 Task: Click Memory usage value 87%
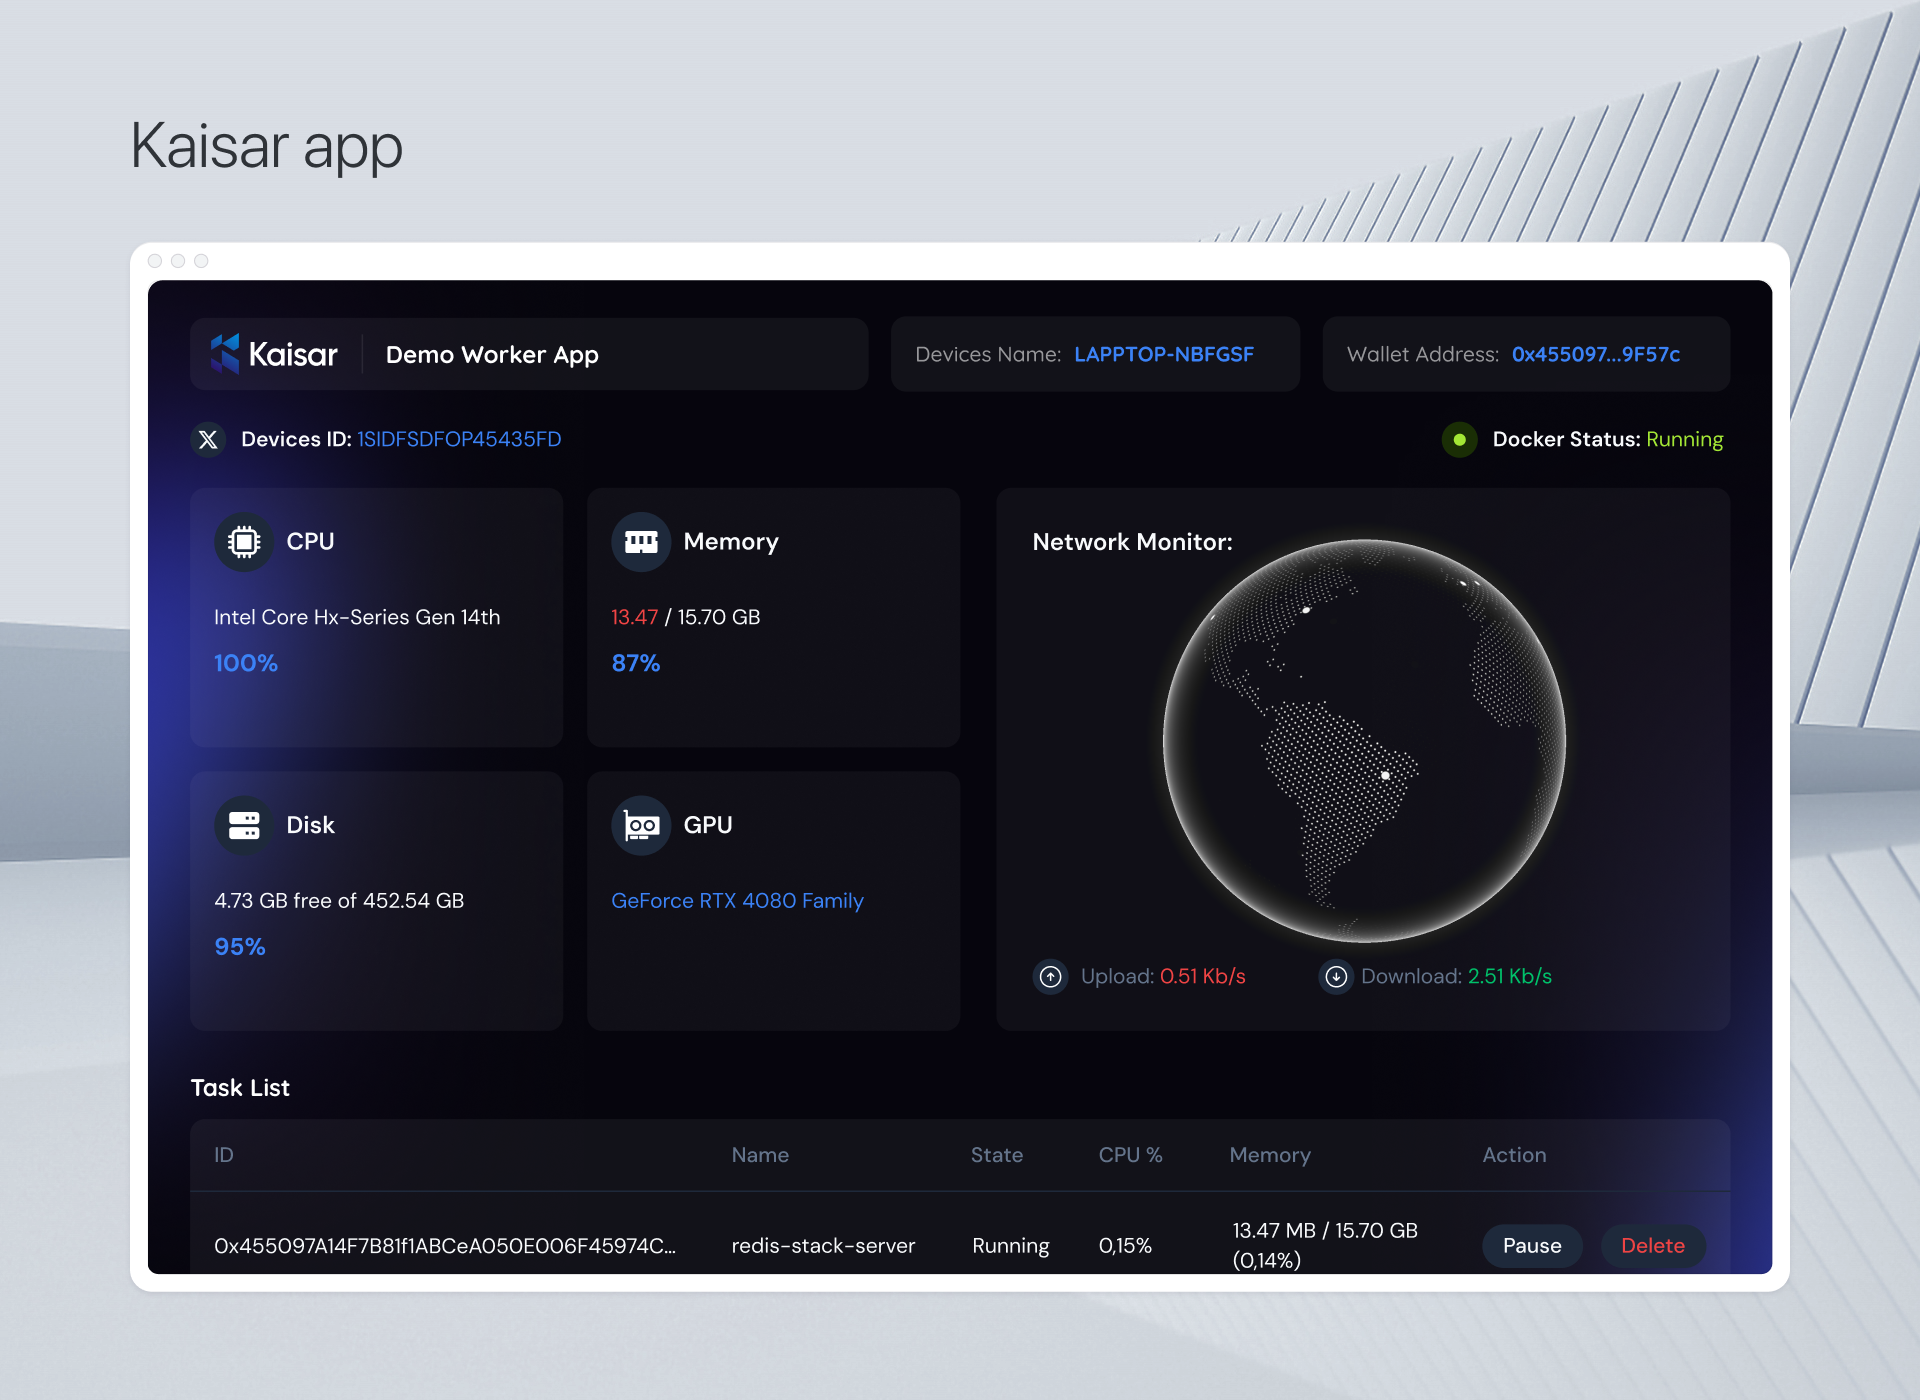pyautogui.click(x=636, y=663)
